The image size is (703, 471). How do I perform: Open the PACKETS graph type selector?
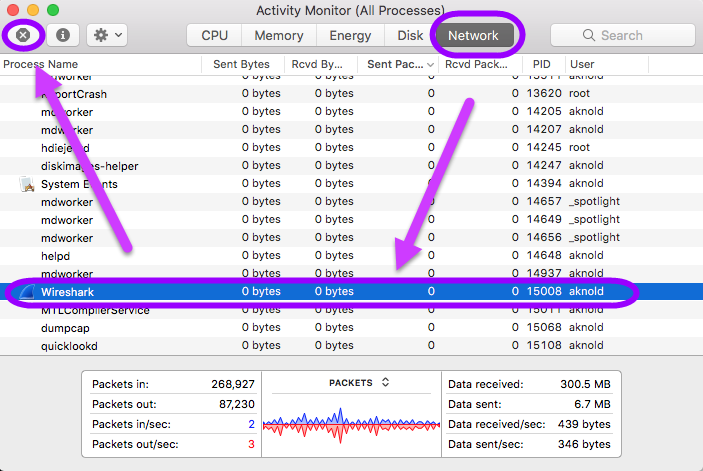tap(359, 383)
